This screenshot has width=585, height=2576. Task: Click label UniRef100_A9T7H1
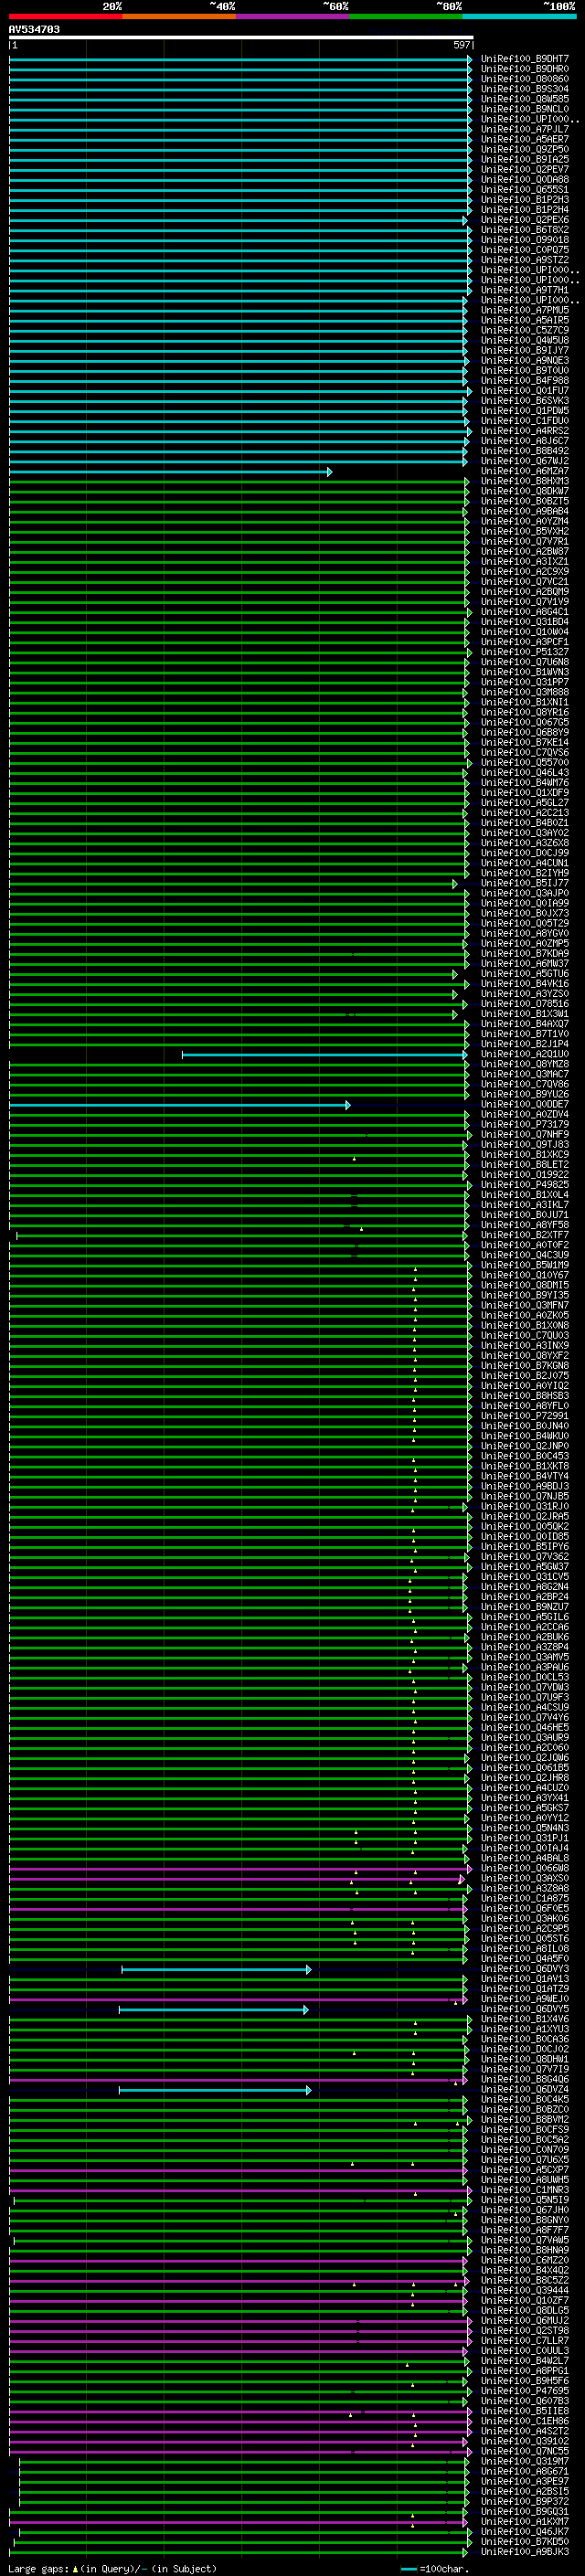pyautogui.click(x=525, y=290)
